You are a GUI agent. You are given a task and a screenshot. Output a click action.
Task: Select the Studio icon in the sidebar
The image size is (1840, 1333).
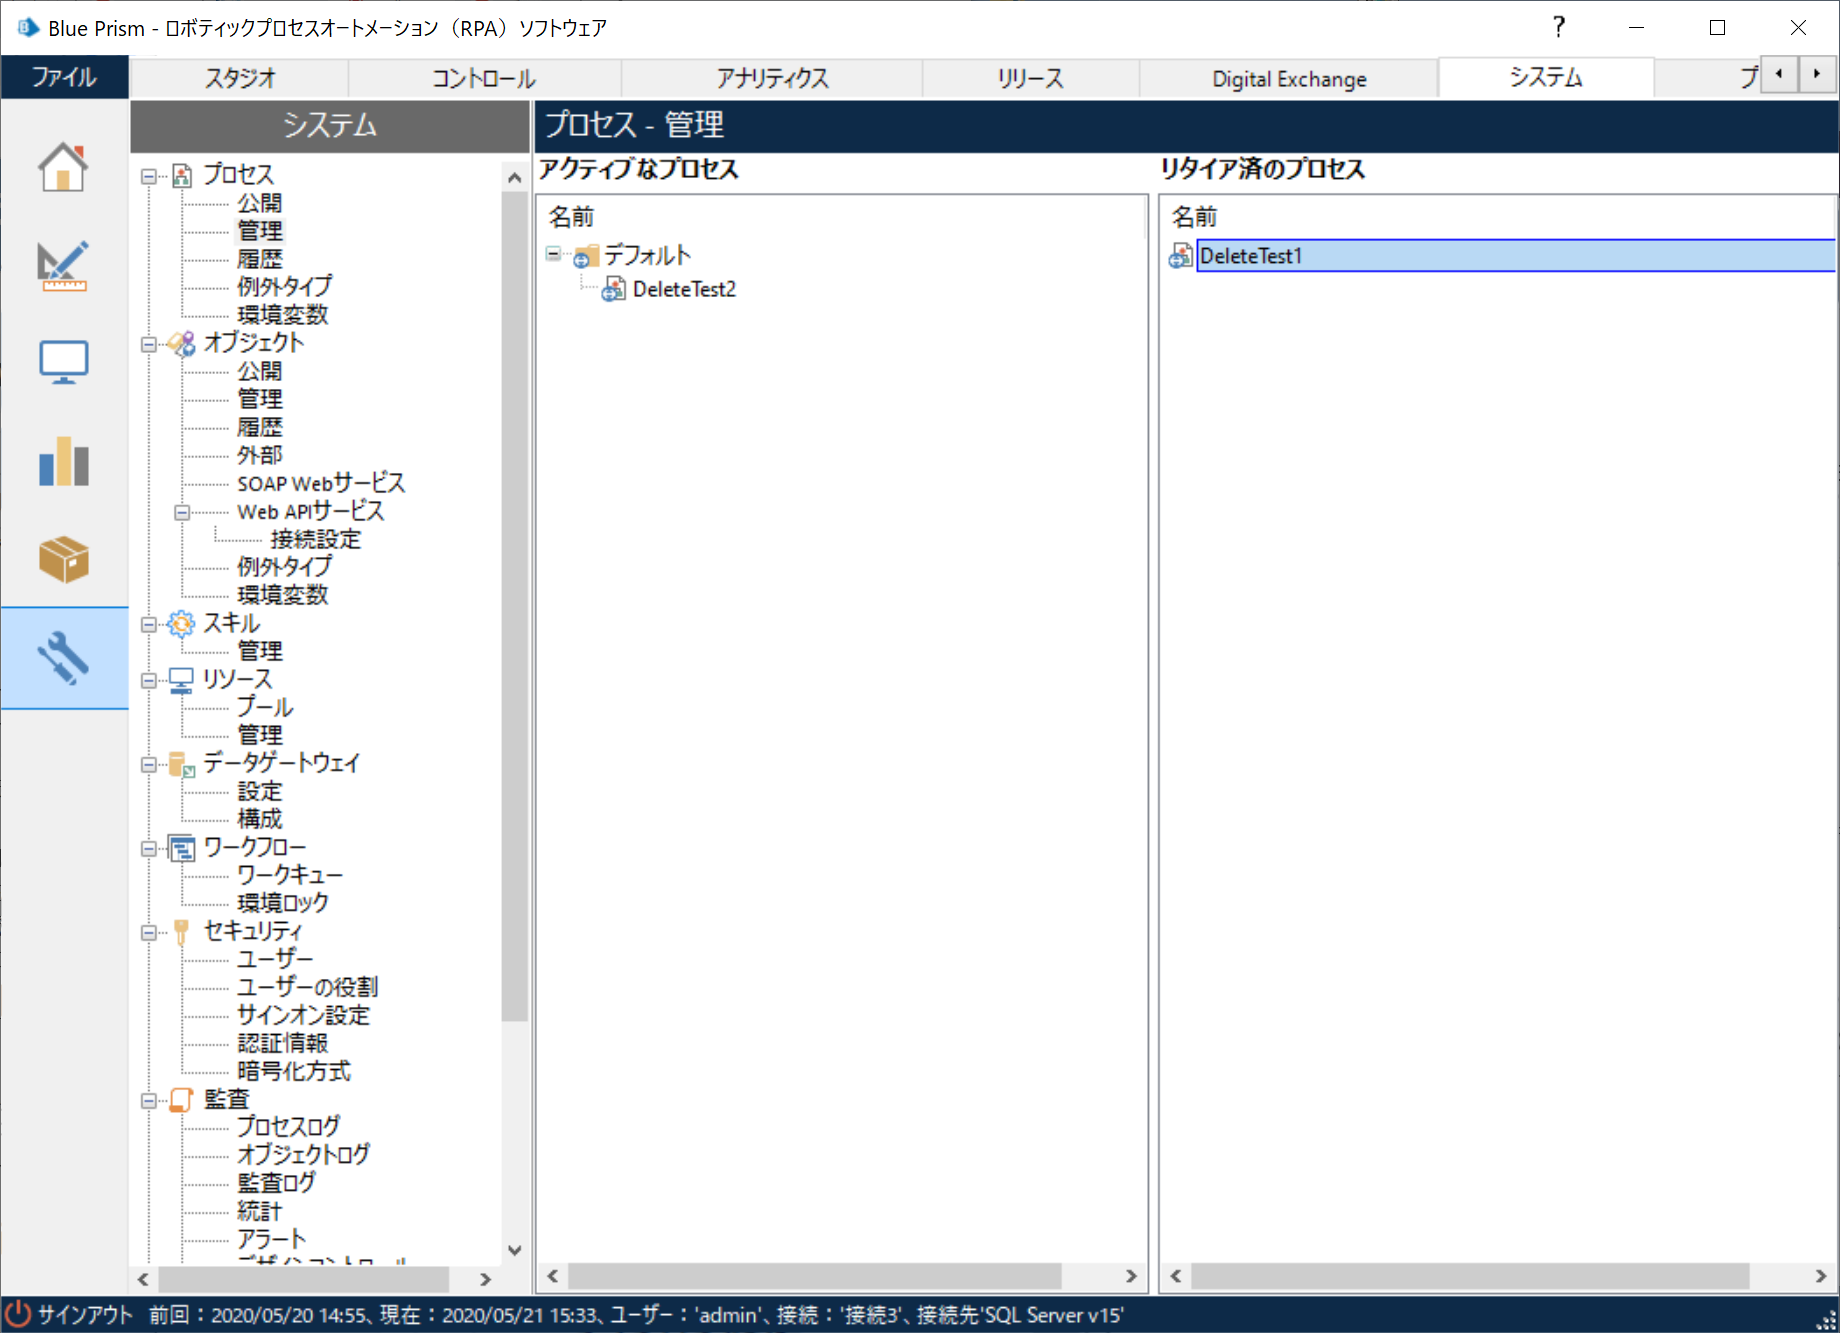coord(63,265)
